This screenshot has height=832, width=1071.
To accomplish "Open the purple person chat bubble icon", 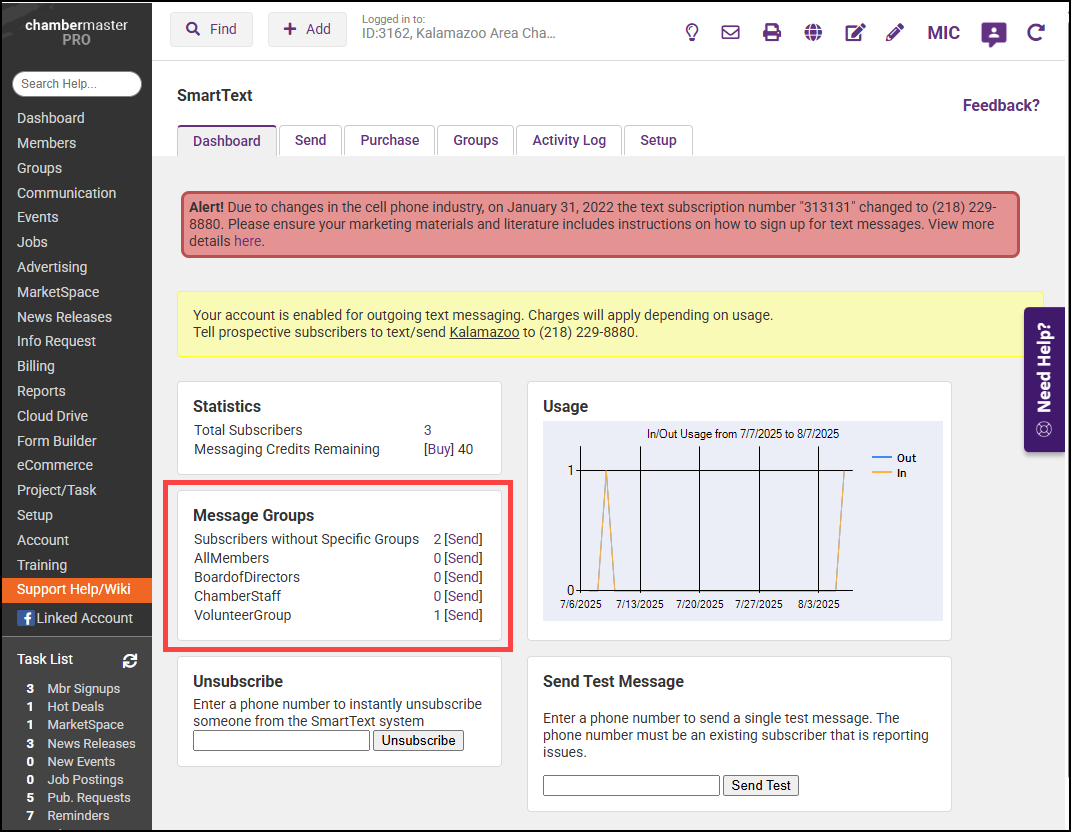I will coord(993,34).
